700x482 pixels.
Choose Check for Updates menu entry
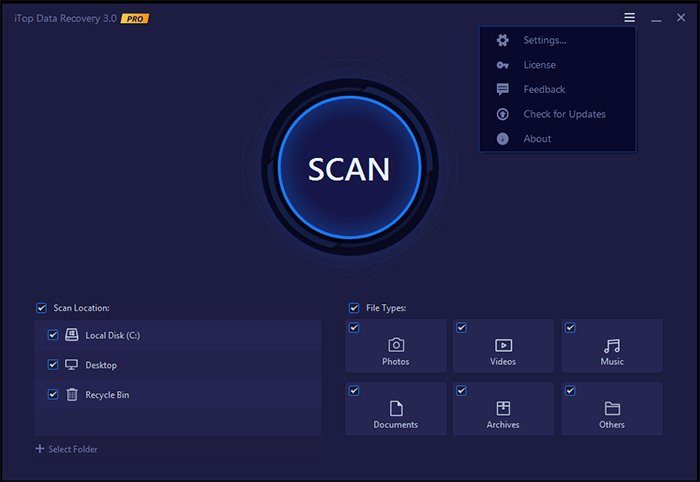[564, 114]
